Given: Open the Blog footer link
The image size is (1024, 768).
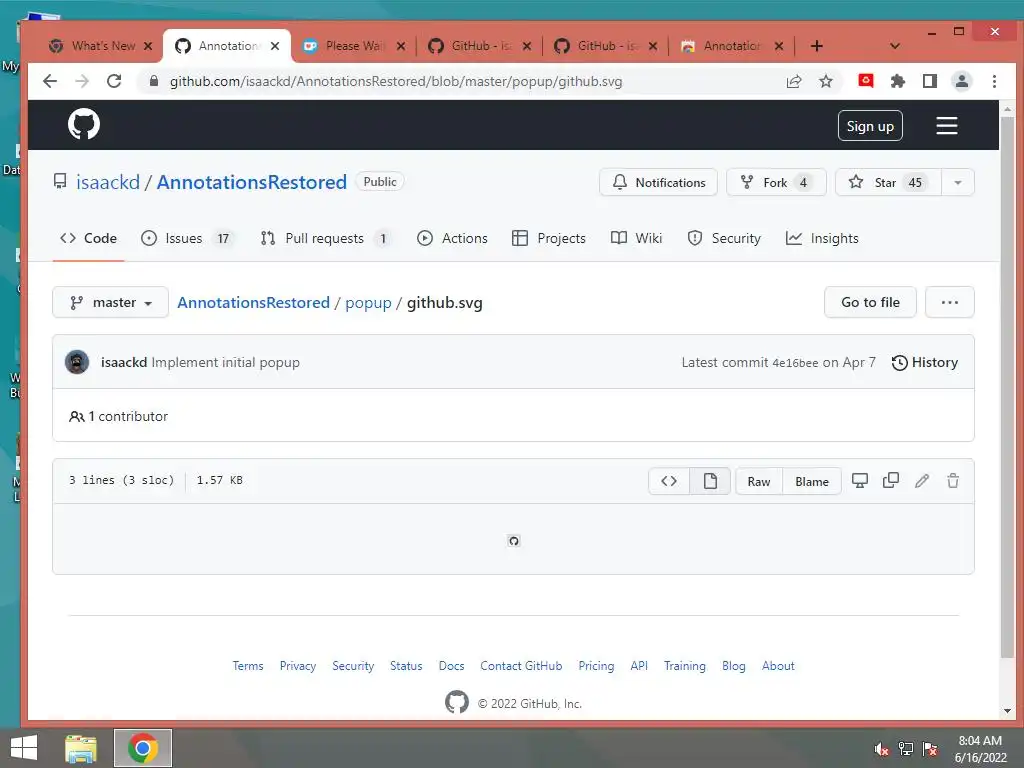Looking at the screenshot, I should click(x=733, y=665).
